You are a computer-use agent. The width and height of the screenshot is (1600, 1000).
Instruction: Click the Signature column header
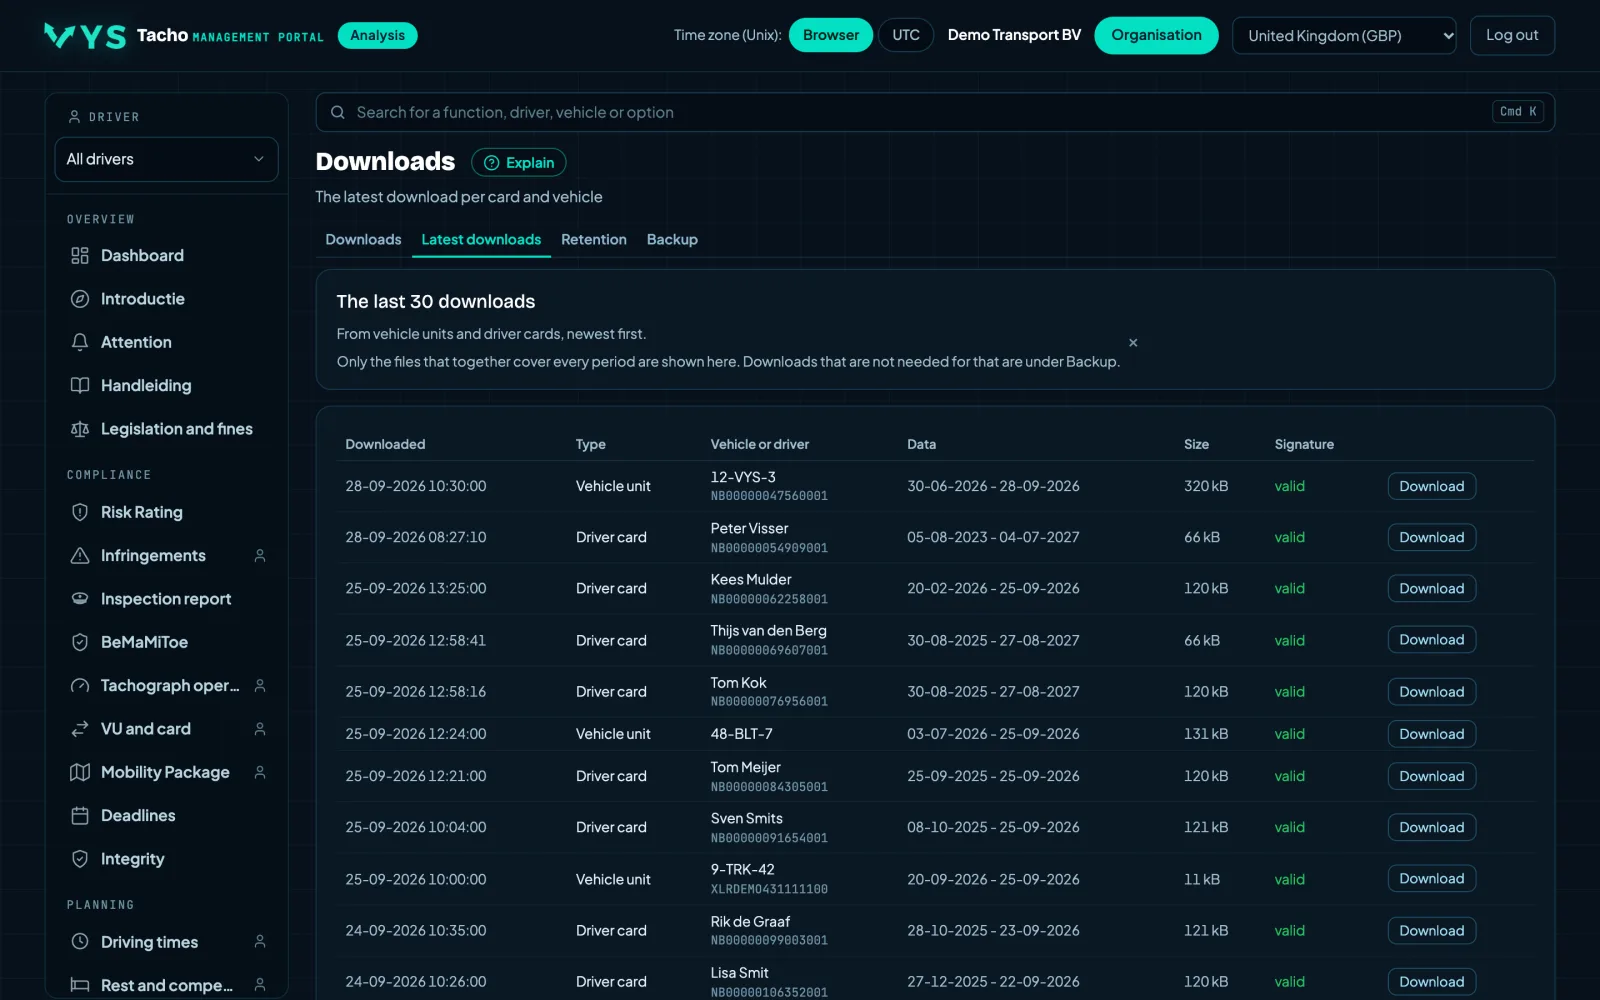1304,444
